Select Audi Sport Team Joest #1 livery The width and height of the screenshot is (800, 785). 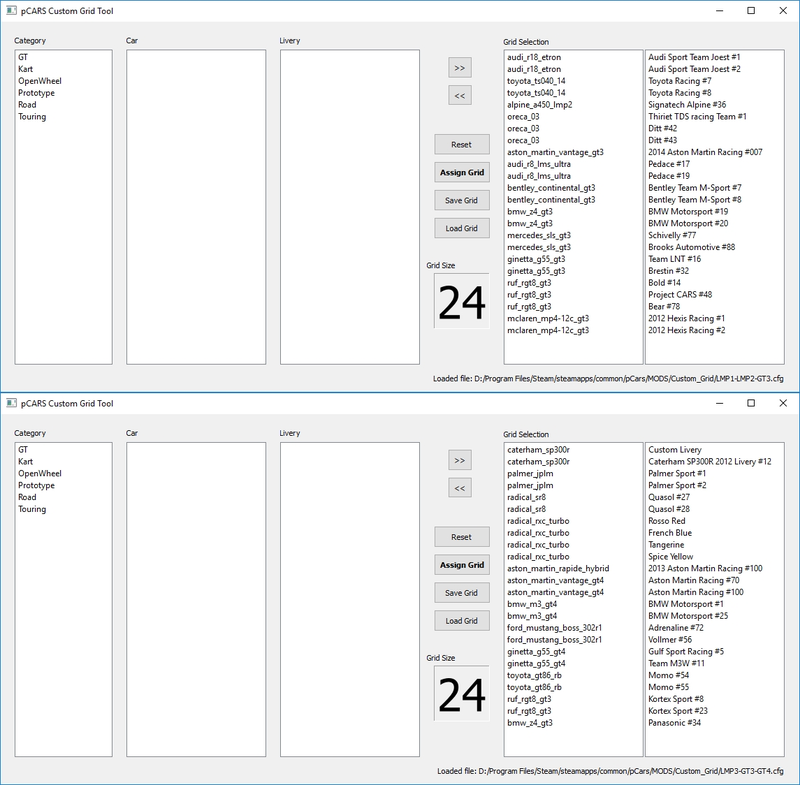point(694,57)
